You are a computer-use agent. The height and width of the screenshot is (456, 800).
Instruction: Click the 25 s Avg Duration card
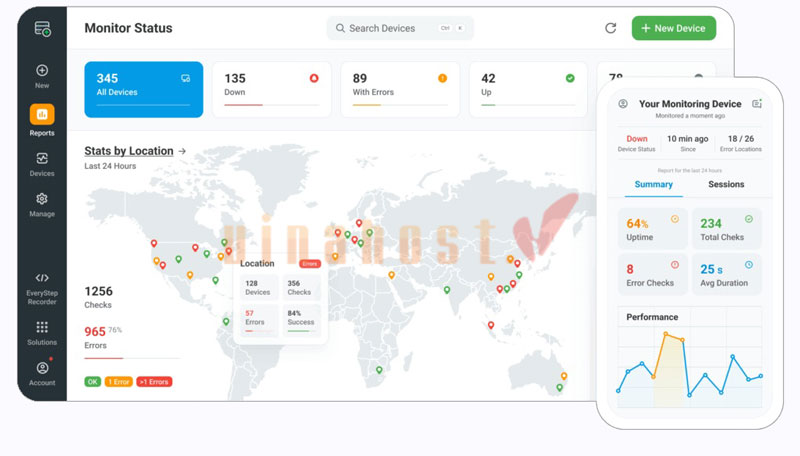click(727, 274)
